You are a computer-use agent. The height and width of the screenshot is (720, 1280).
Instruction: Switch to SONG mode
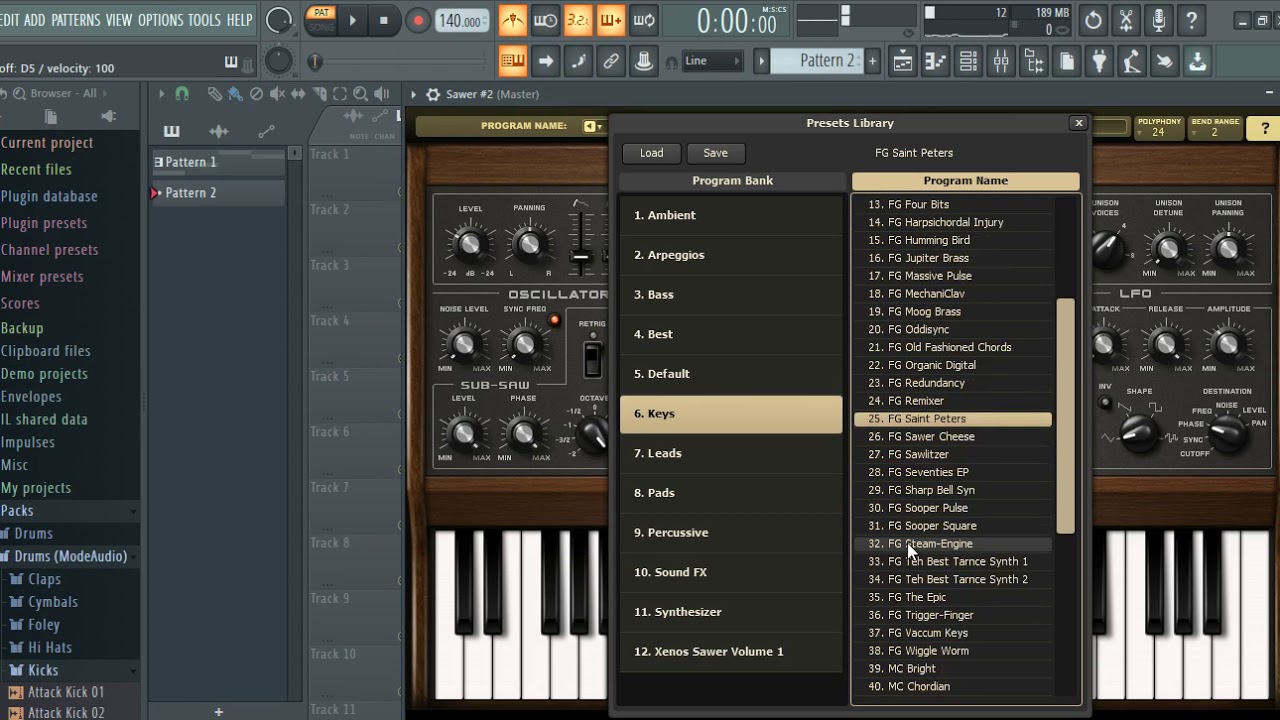[x=321, y=27]
